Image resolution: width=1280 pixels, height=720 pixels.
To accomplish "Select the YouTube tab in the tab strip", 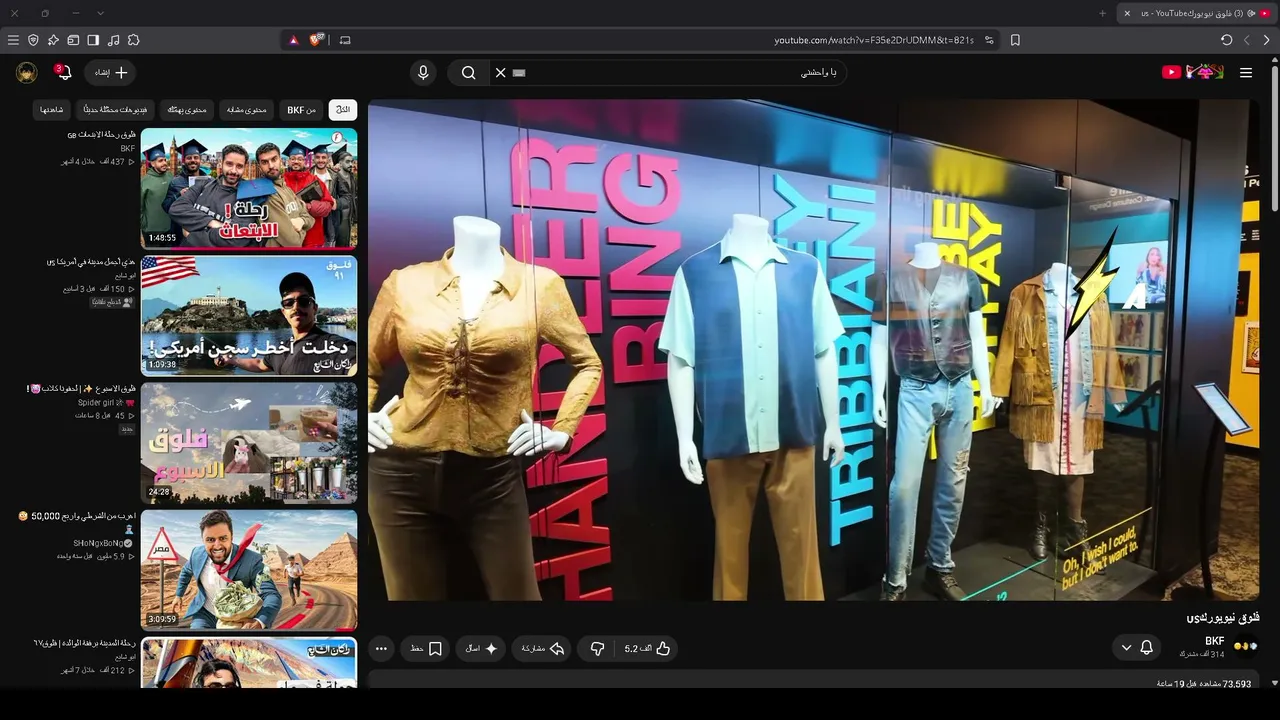I will pos(1196,13).
